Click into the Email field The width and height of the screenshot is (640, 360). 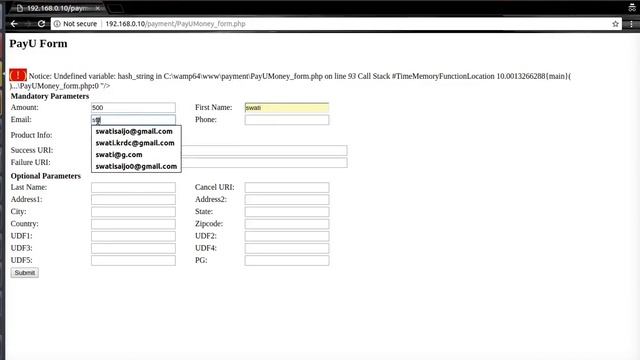coord(133,120)
